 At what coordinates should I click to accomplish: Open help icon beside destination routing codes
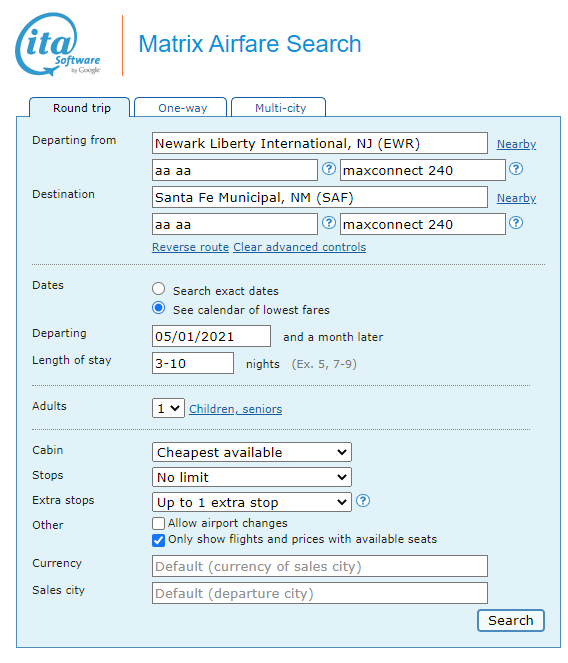(329, 223)
